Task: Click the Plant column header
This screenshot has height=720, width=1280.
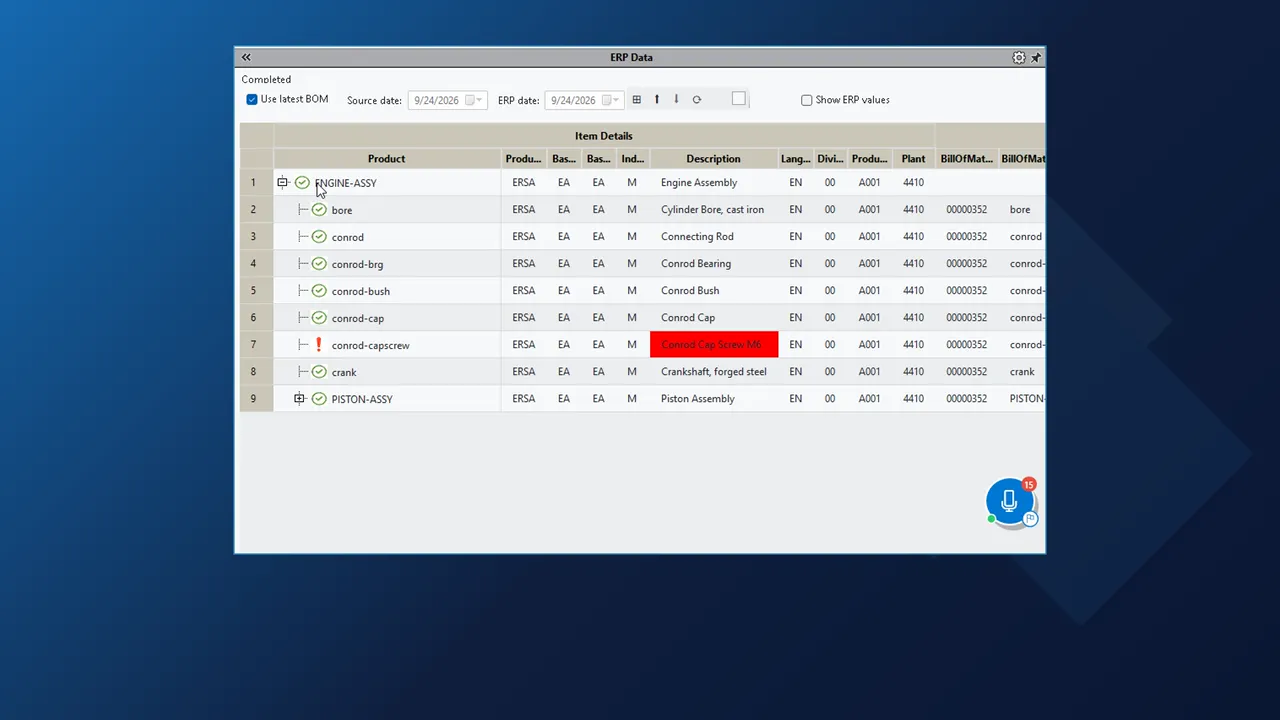Action: coord(913,159)
